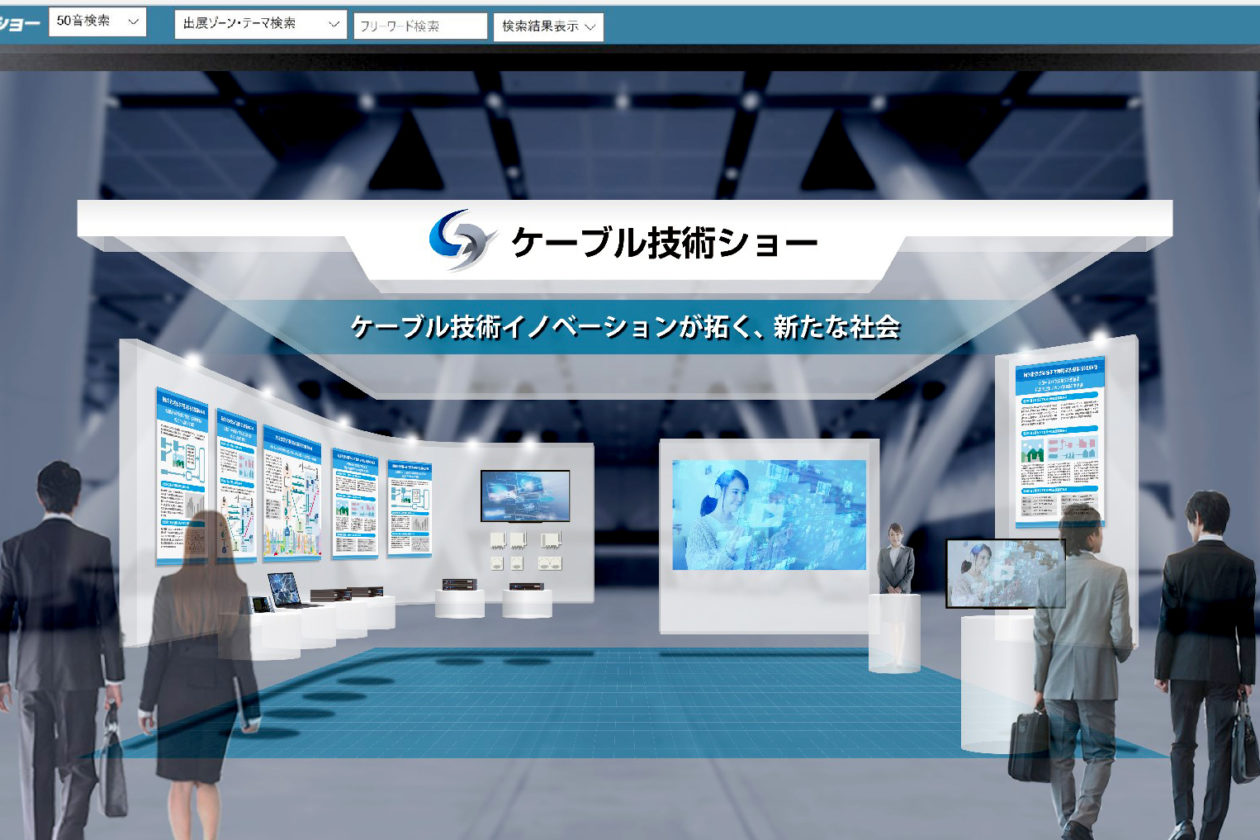Open the 50音検索 dropdown
This screenshot has width=1260, height=840.
point(97,22)
